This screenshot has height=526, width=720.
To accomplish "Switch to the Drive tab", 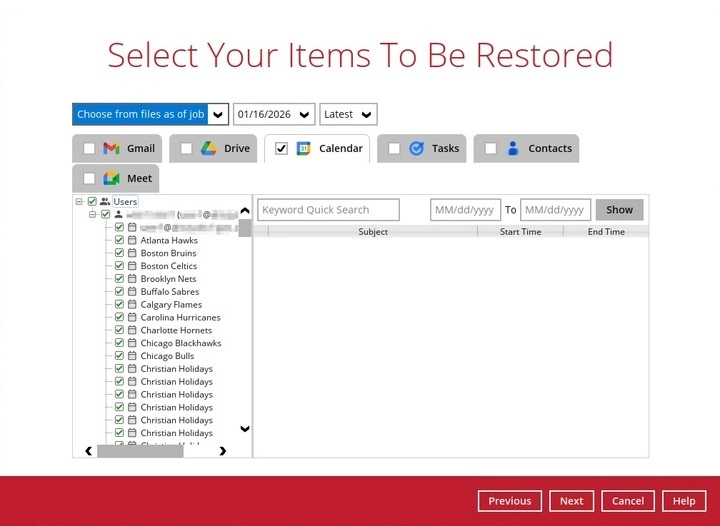I will click(237, 149).
